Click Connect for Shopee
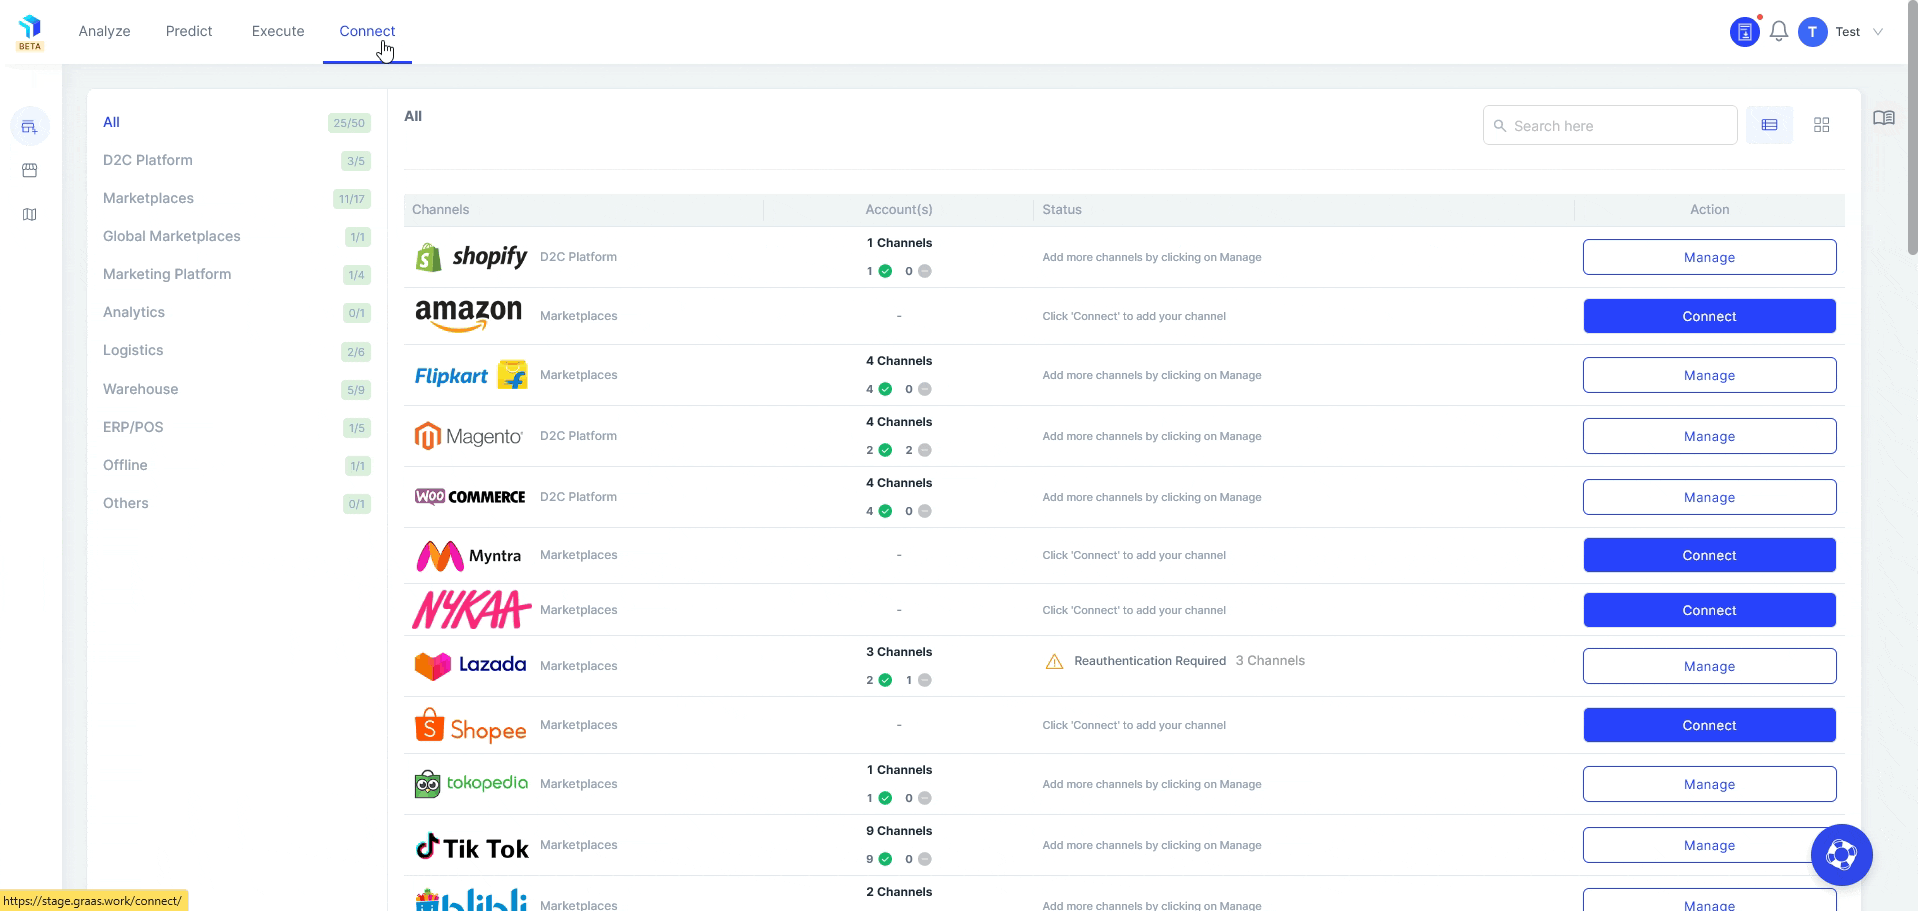 pos(1709,725)
